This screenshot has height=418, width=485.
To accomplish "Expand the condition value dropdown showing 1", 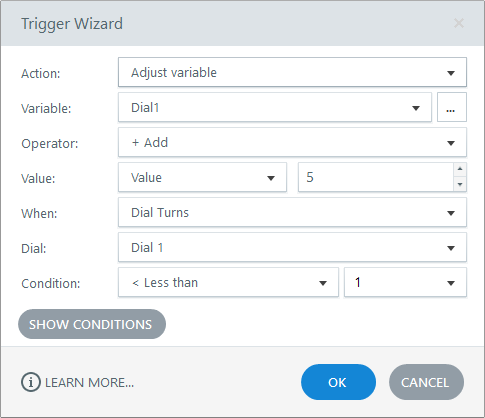I will point(405,282).
